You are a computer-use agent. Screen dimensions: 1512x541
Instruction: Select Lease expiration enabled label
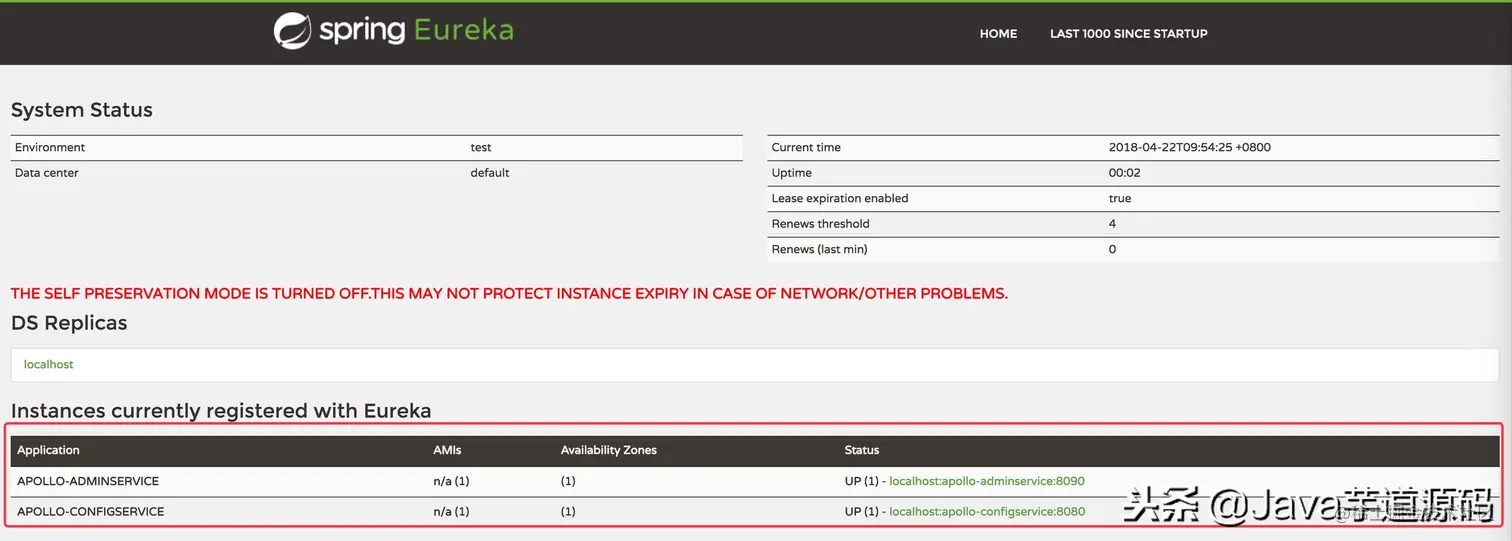[x=840, y=198]
